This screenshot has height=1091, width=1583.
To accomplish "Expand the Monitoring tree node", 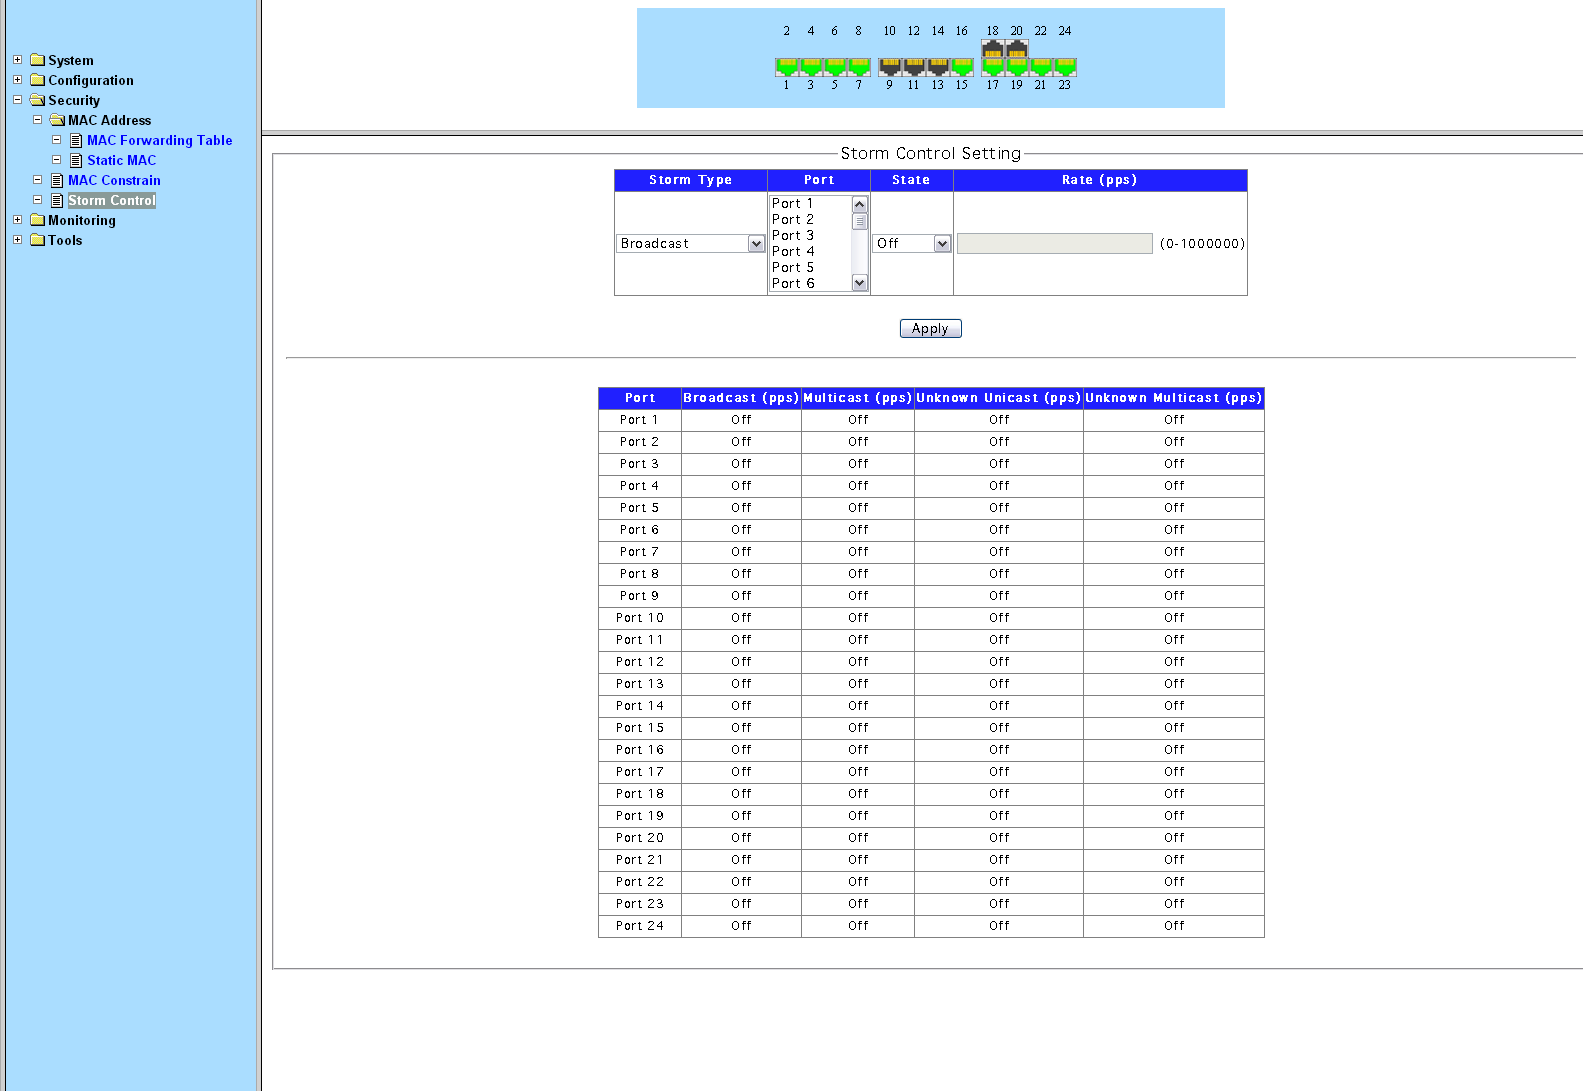I will [x=17, y=220].
